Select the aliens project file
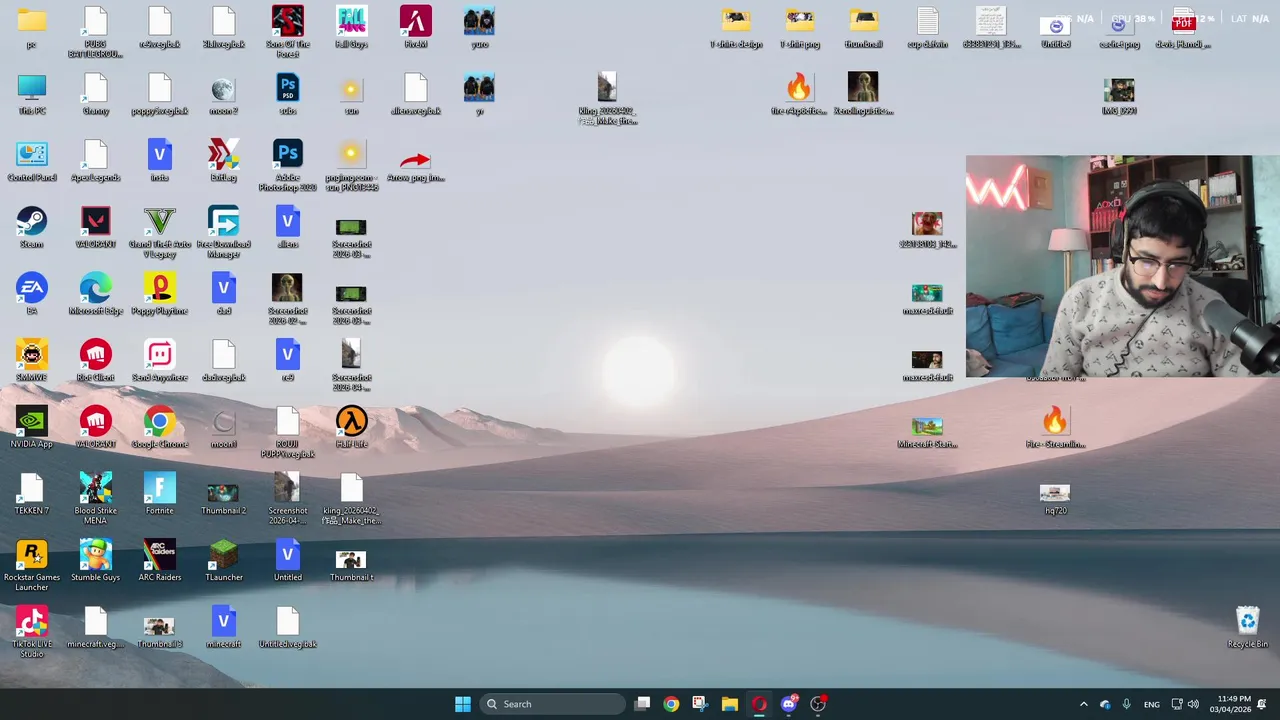 point(288,228)
